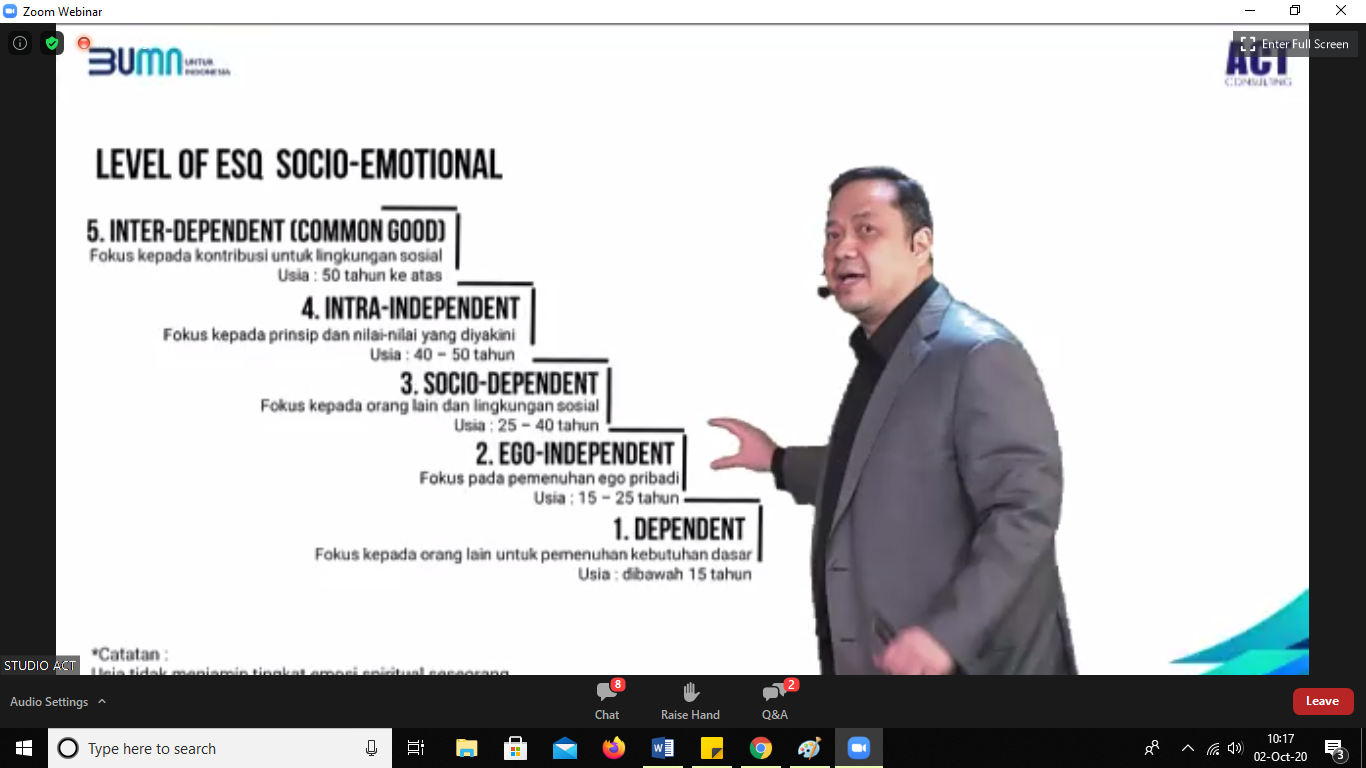Open Task View from the taskbar
This screenshot has width=1366, height=768.
[x=416, y=748]
